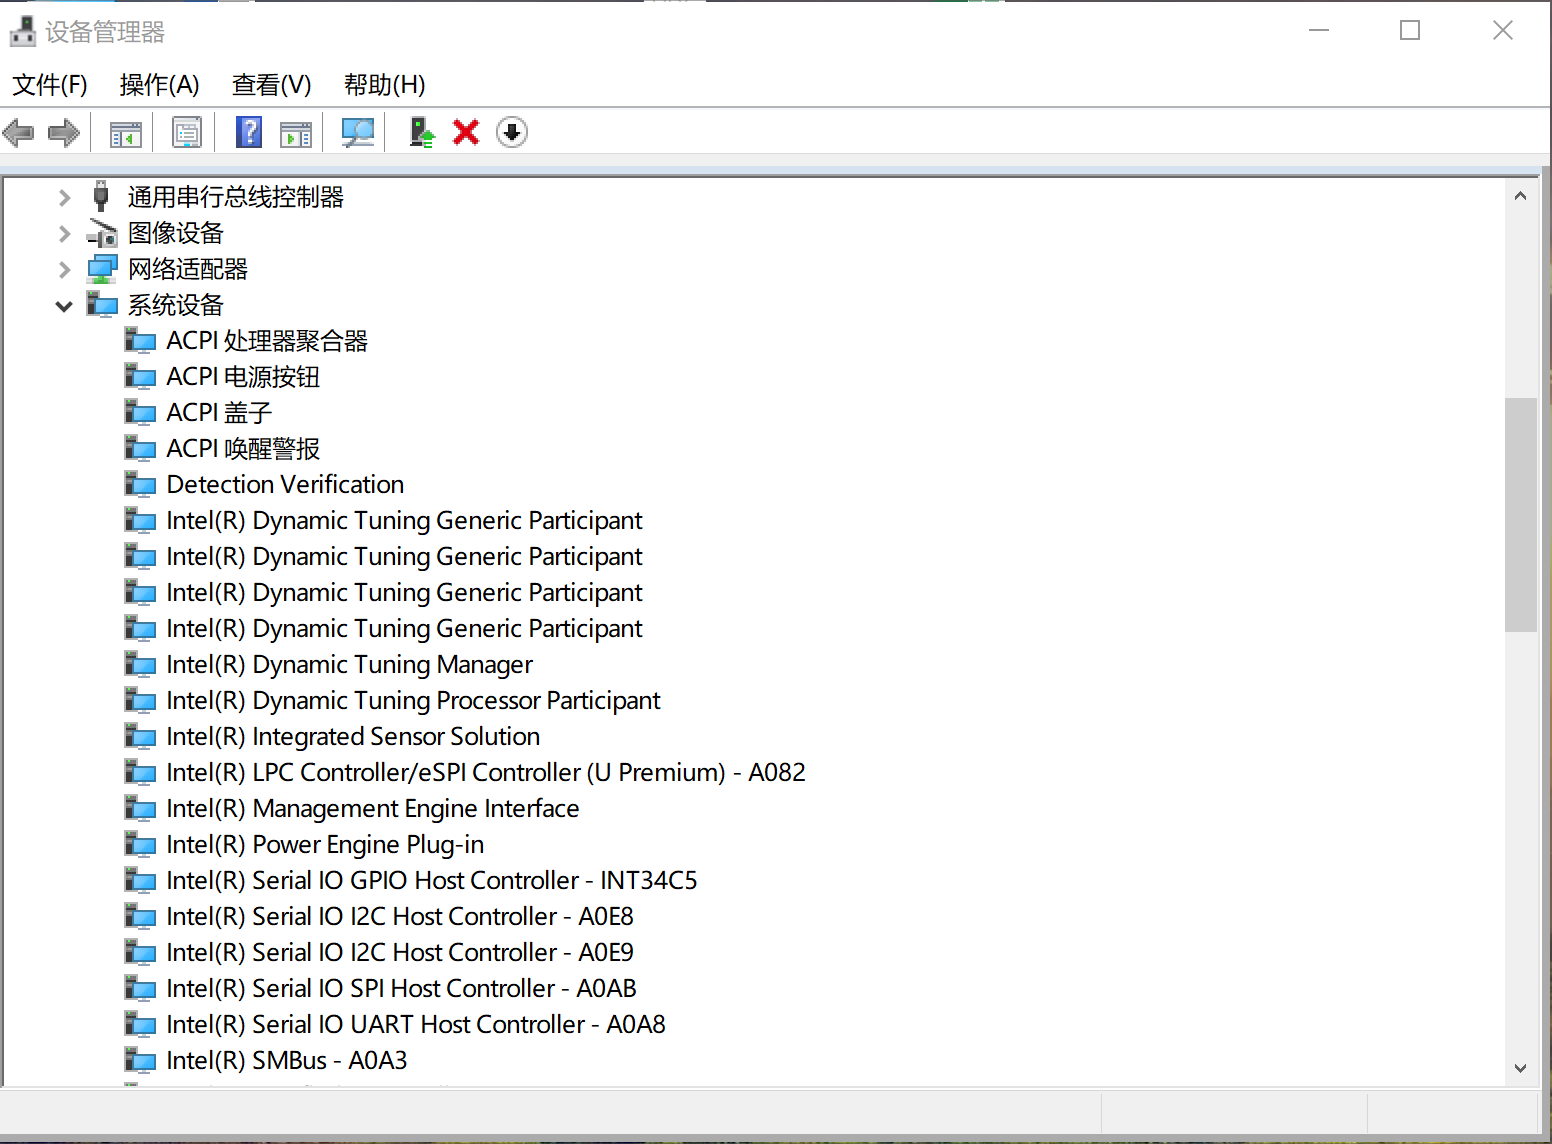Collapse the 系统设备 category
Screen dimensions: 1552x1144
click(x=64, y=305)
